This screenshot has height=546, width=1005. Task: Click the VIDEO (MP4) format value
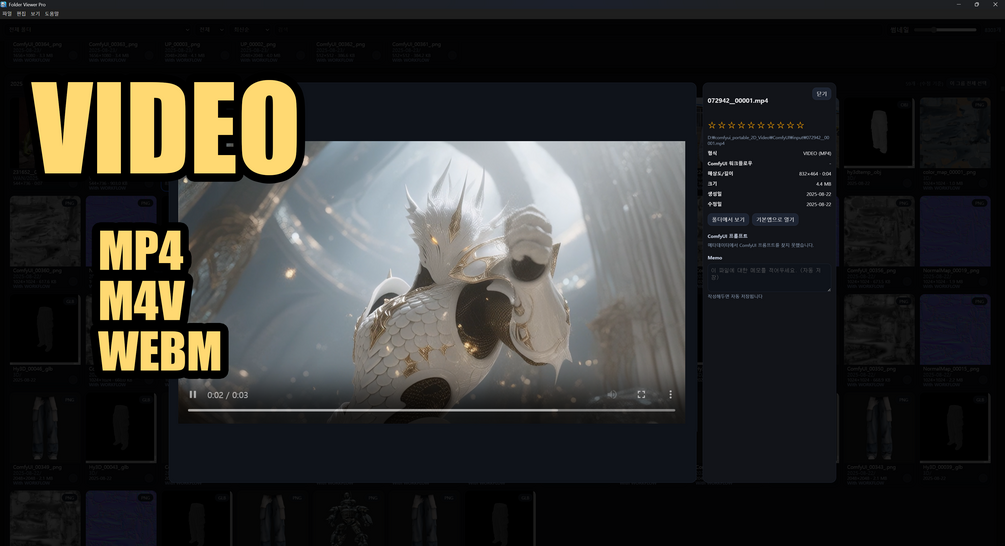point(817,153)
